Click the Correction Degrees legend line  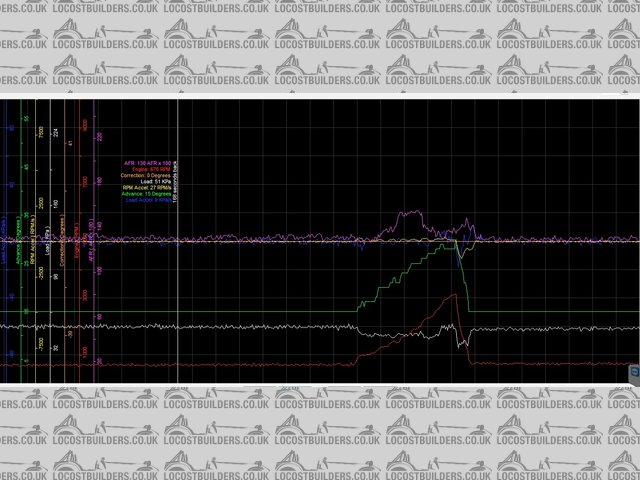click(x=147, y=175)
